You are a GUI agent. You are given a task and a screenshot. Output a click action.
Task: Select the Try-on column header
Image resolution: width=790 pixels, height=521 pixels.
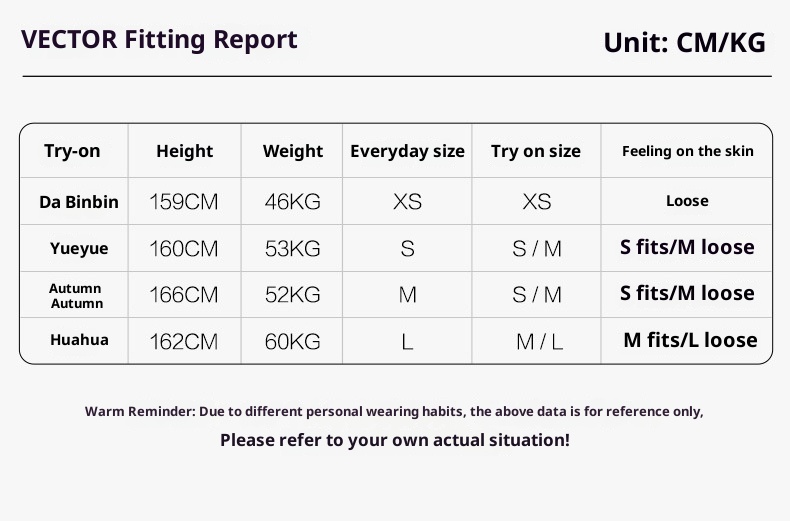pos(72,151)
